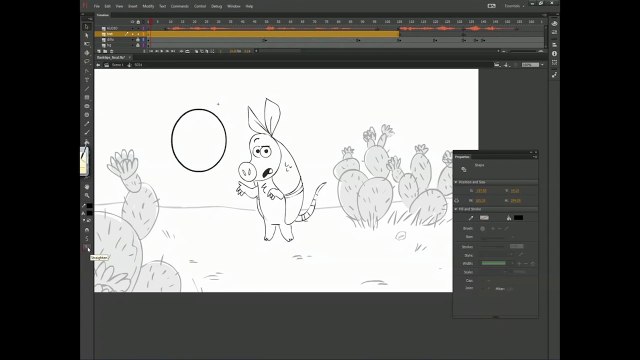Go to the first frame
640x360 pixels.
click(x=151, y=51)
